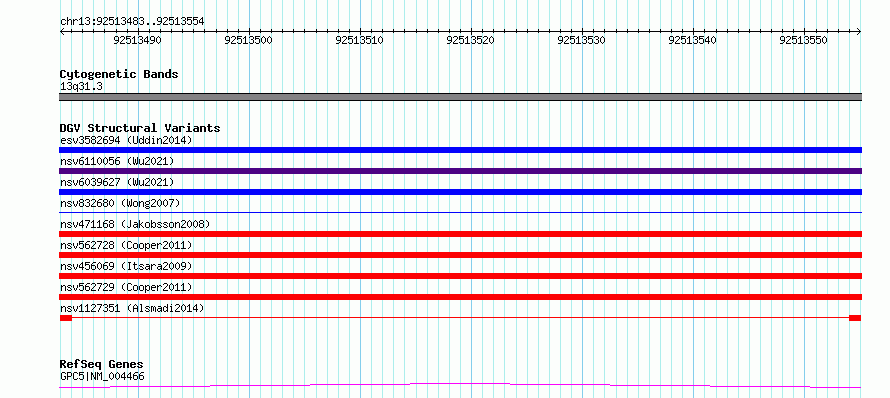Open nsv1127351 (Alsmadi2014) variant label
This screenshot has height=398, width=890.
point(132,308)
